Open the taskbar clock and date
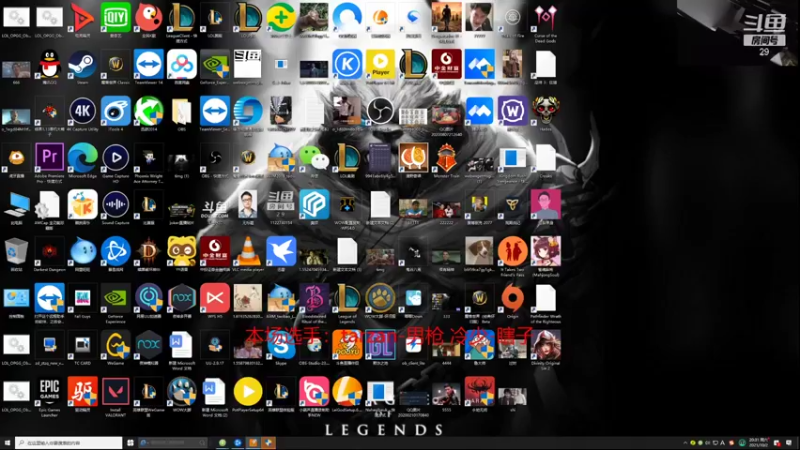The image size is (800, 450). coord(759,442)
